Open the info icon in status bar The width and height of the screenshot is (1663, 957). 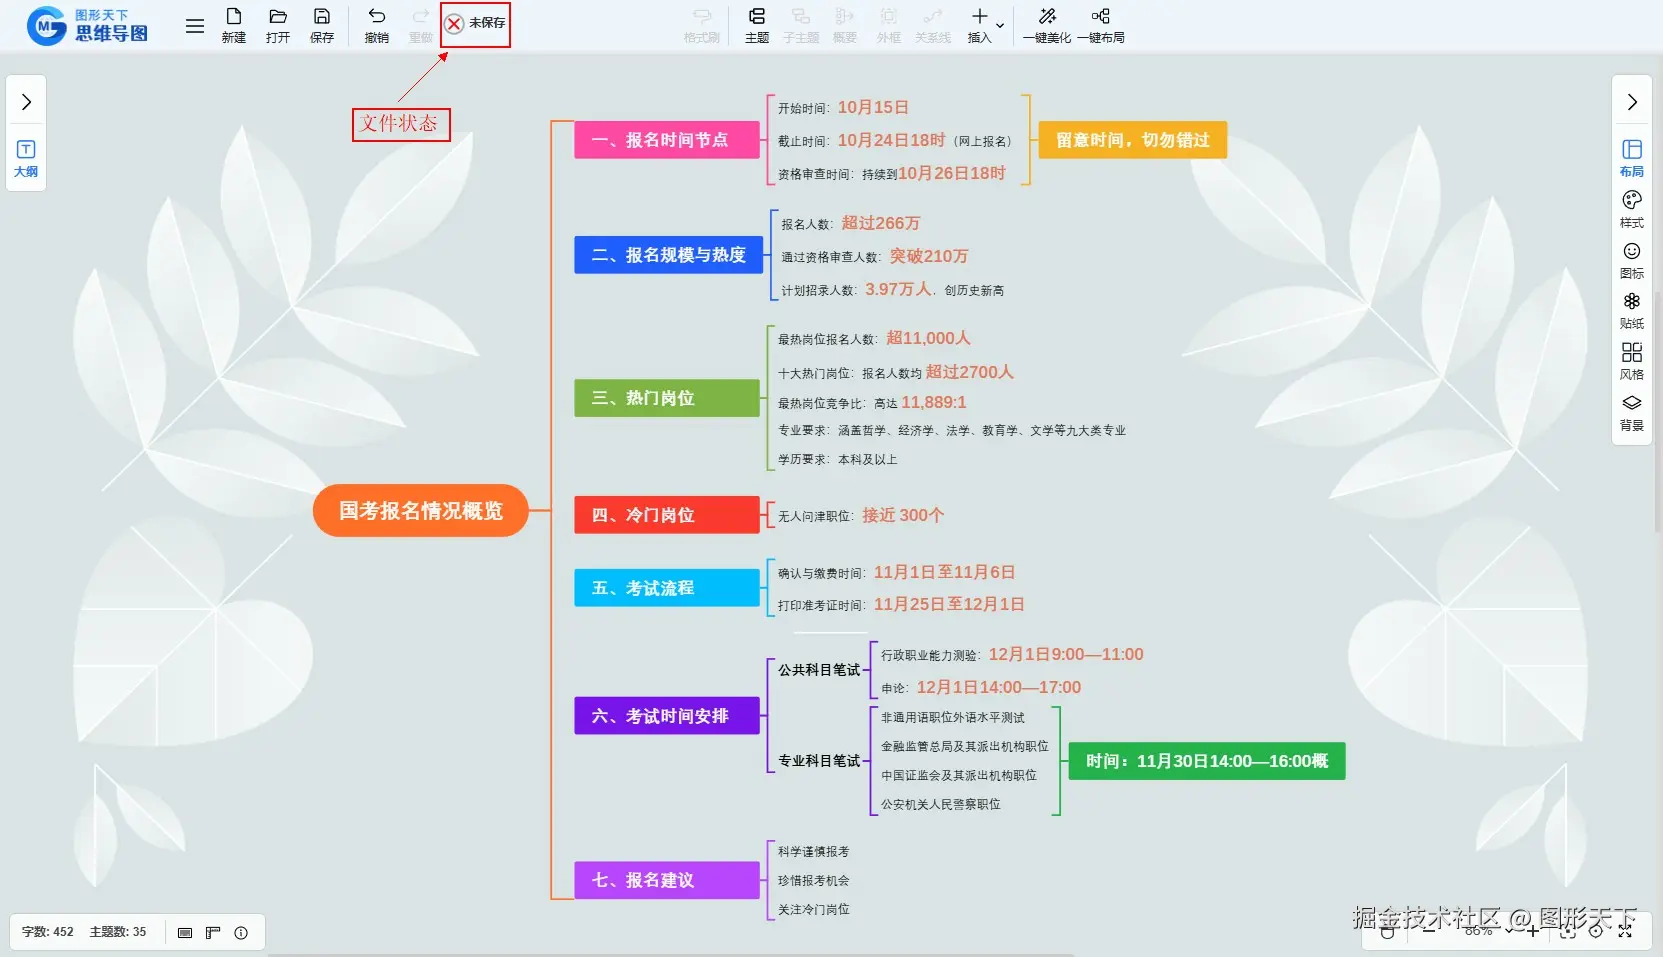point(241,933)
